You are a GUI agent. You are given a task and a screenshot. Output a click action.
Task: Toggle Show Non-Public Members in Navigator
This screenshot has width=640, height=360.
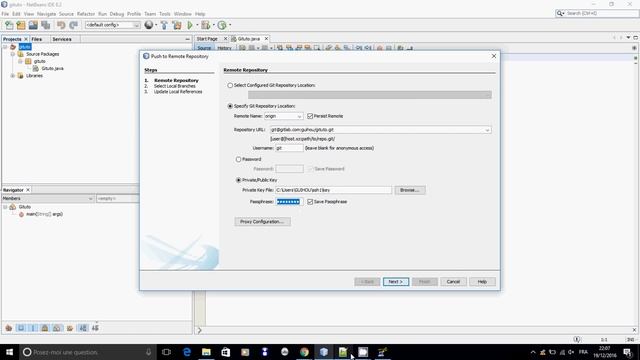[45, 328]
